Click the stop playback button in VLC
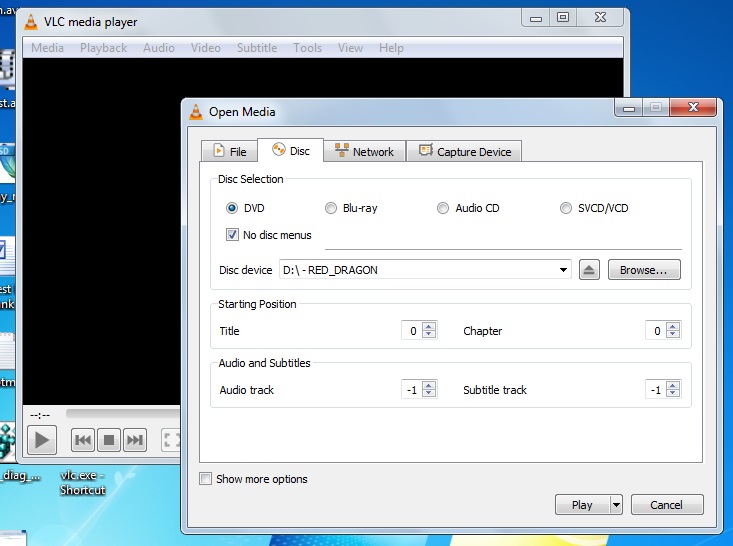Viewport: 733px width, 546px height. (109, 440)
